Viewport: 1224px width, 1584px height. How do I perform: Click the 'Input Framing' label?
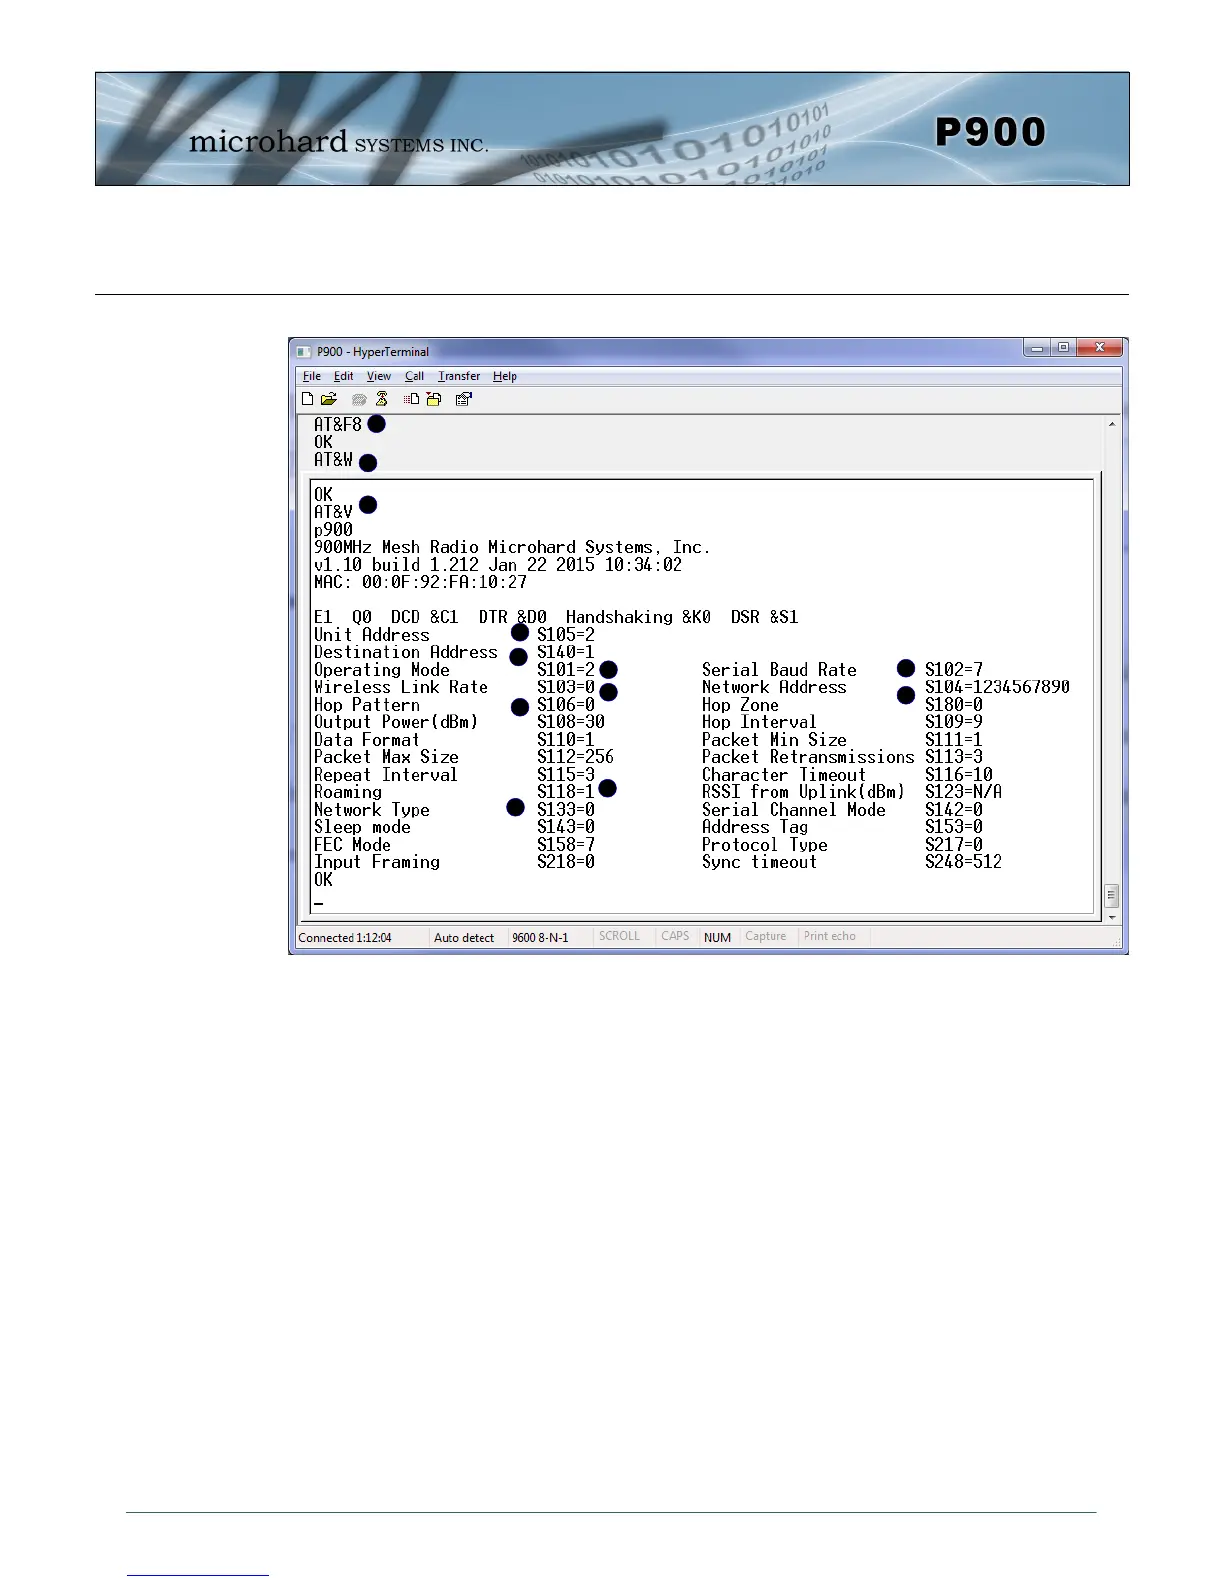(377, 862)
